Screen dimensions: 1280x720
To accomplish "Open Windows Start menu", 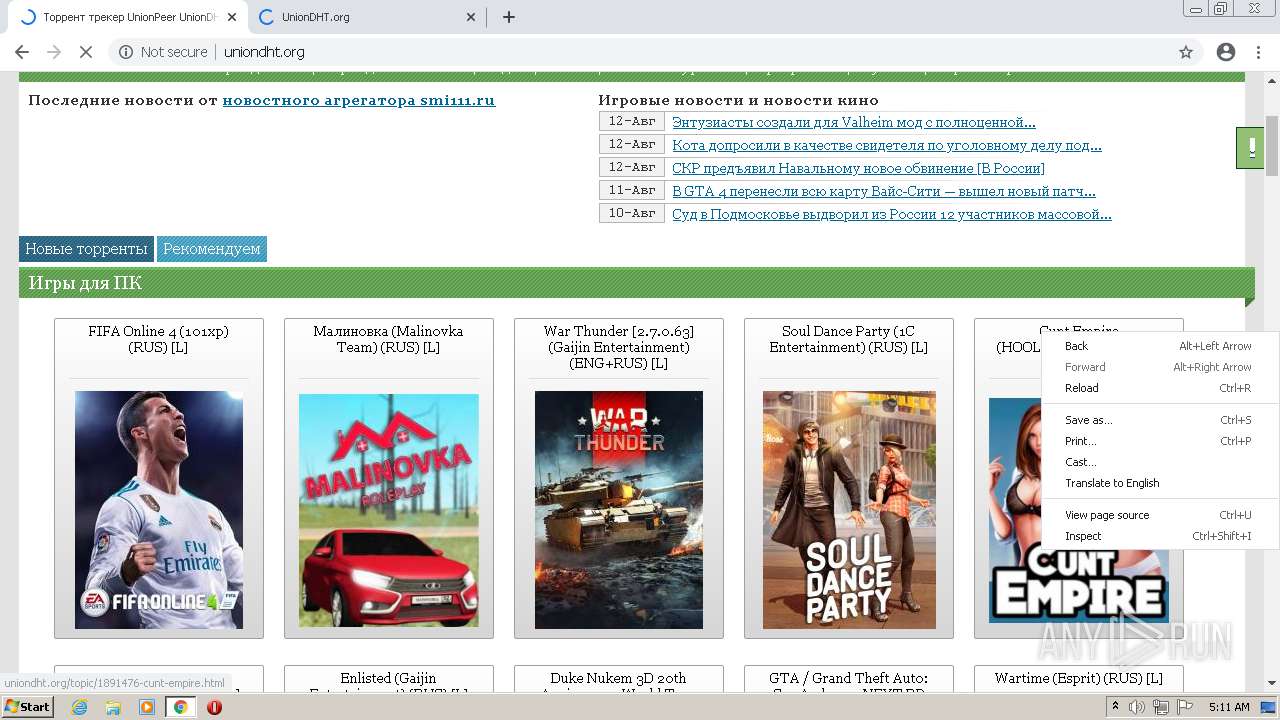I will coord(28,707).
